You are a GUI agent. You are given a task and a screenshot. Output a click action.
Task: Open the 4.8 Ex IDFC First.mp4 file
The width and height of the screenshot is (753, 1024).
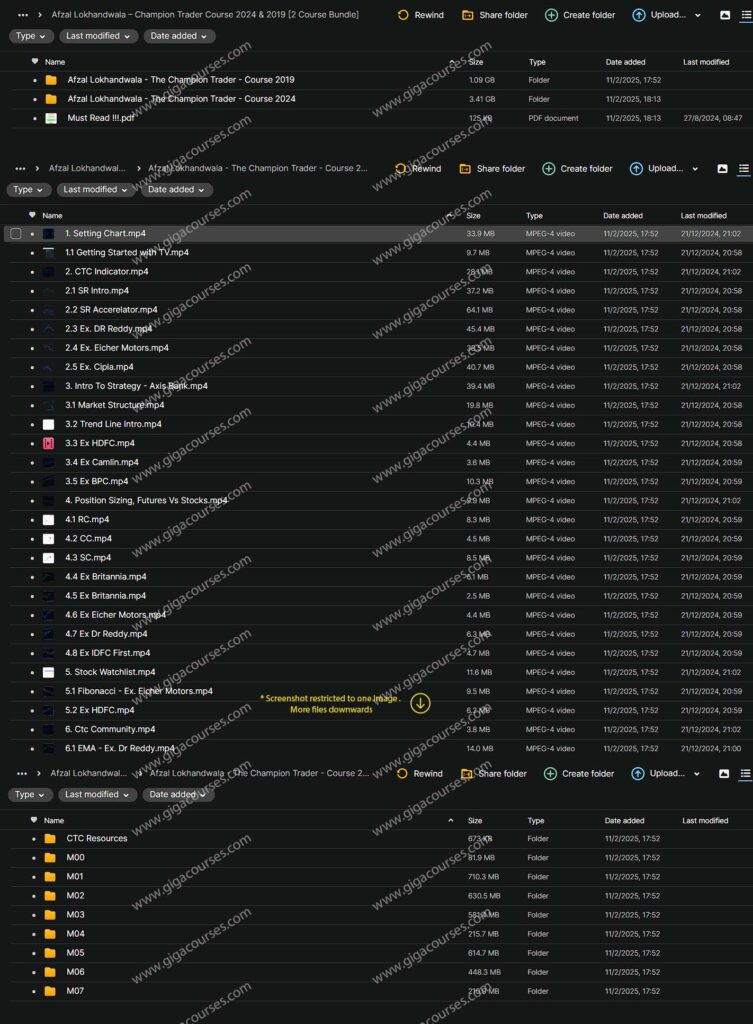tap(107, 653)
